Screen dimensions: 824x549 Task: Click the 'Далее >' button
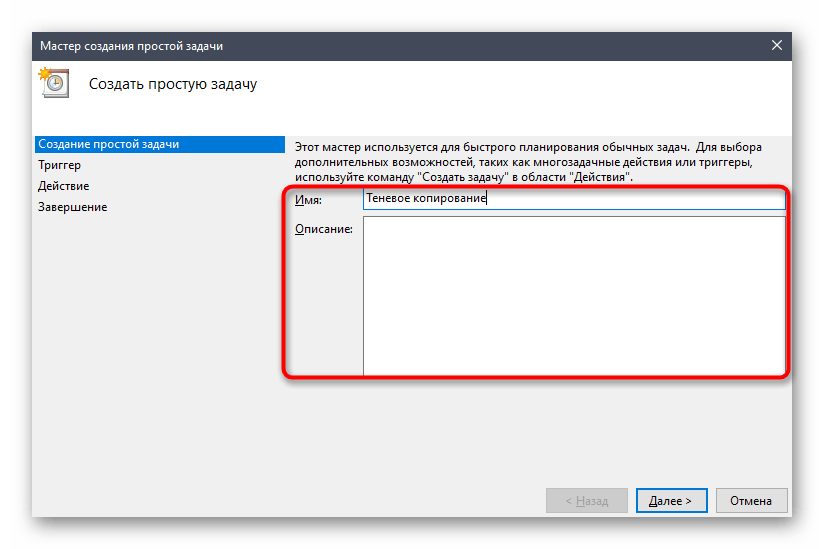pyautogui.click(x=671, y=501)
